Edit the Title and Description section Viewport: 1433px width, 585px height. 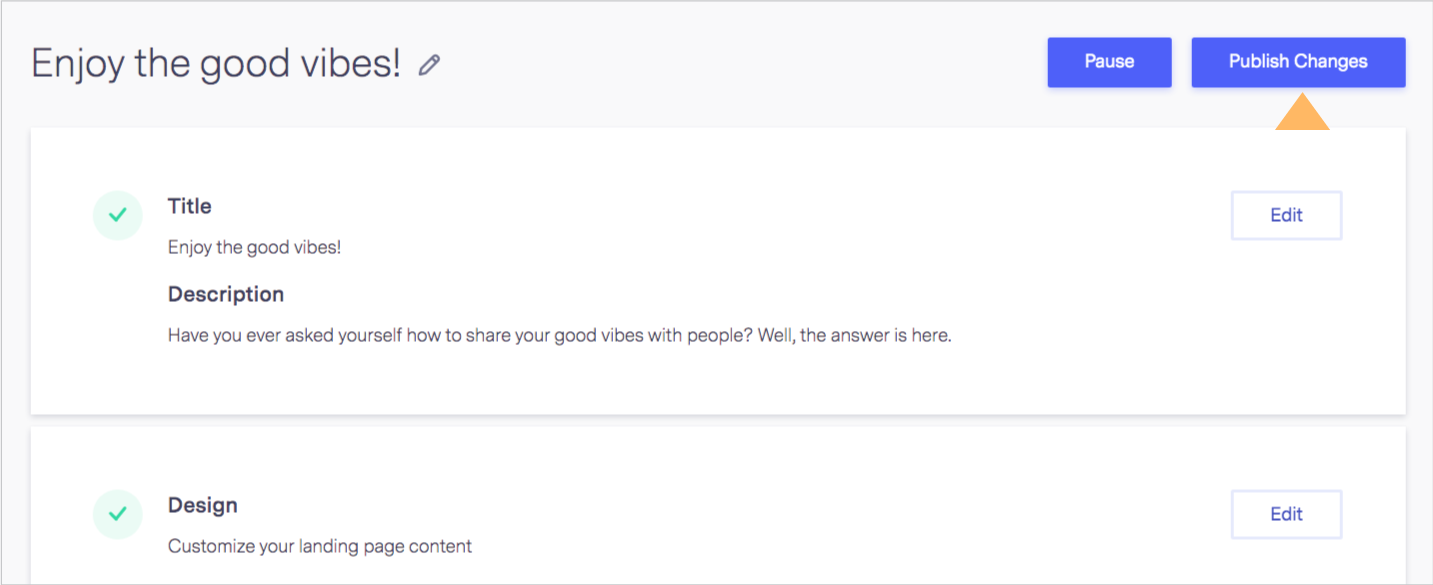pyautogui.click(x=1286, y=215)
